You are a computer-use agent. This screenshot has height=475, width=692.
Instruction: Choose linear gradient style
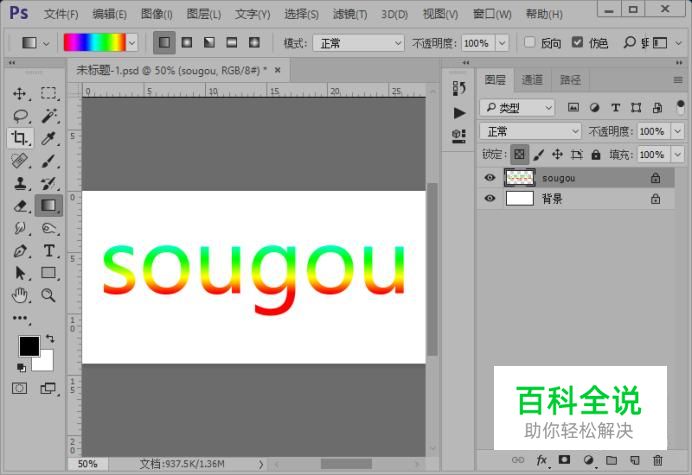click(164, 43)
